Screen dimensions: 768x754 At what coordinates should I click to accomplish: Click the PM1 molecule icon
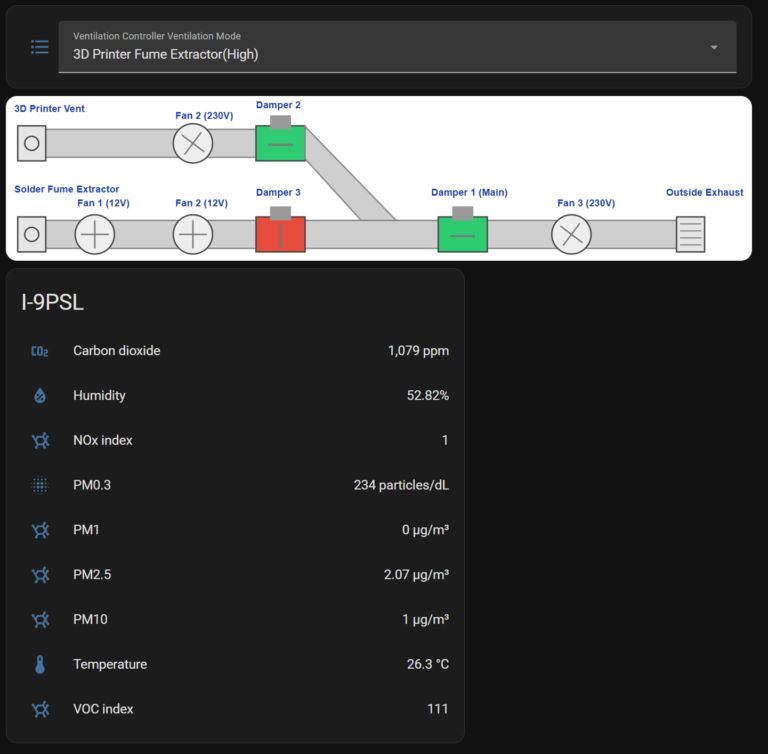[x=40, y=530]
